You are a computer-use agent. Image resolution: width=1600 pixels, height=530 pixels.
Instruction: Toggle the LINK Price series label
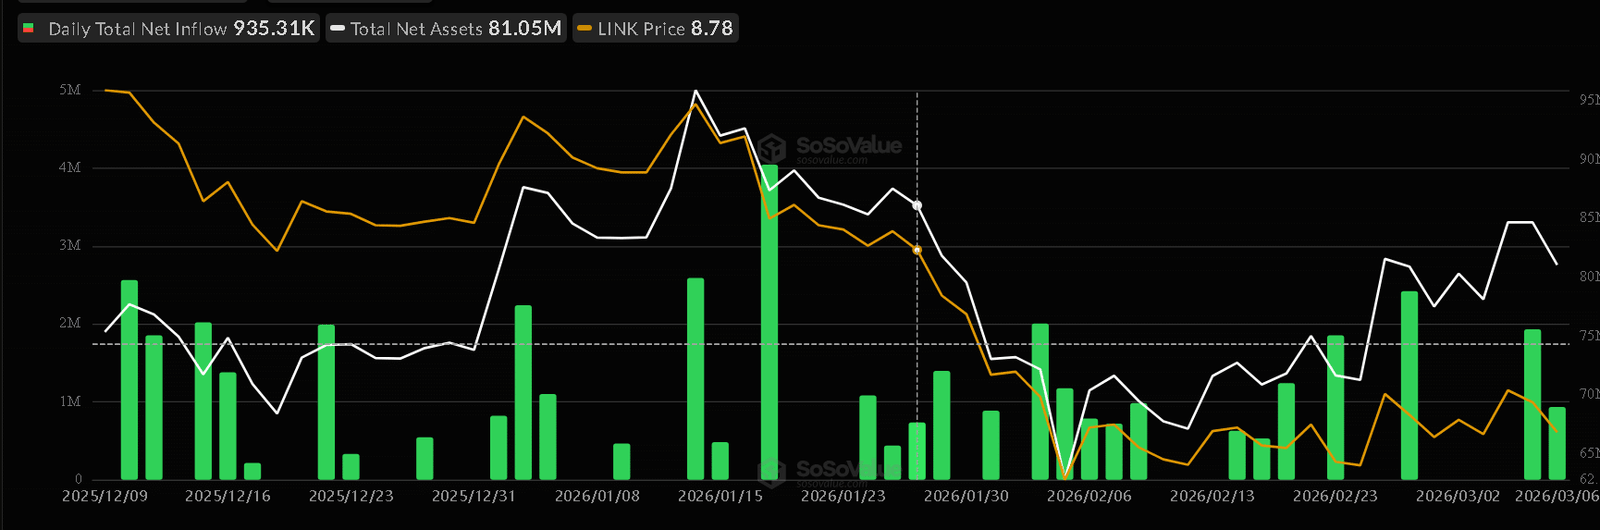(641, 29)
